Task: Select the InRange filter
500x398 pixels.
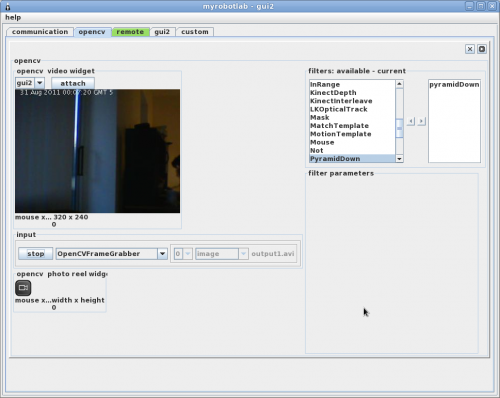Action: coord(352,84)
